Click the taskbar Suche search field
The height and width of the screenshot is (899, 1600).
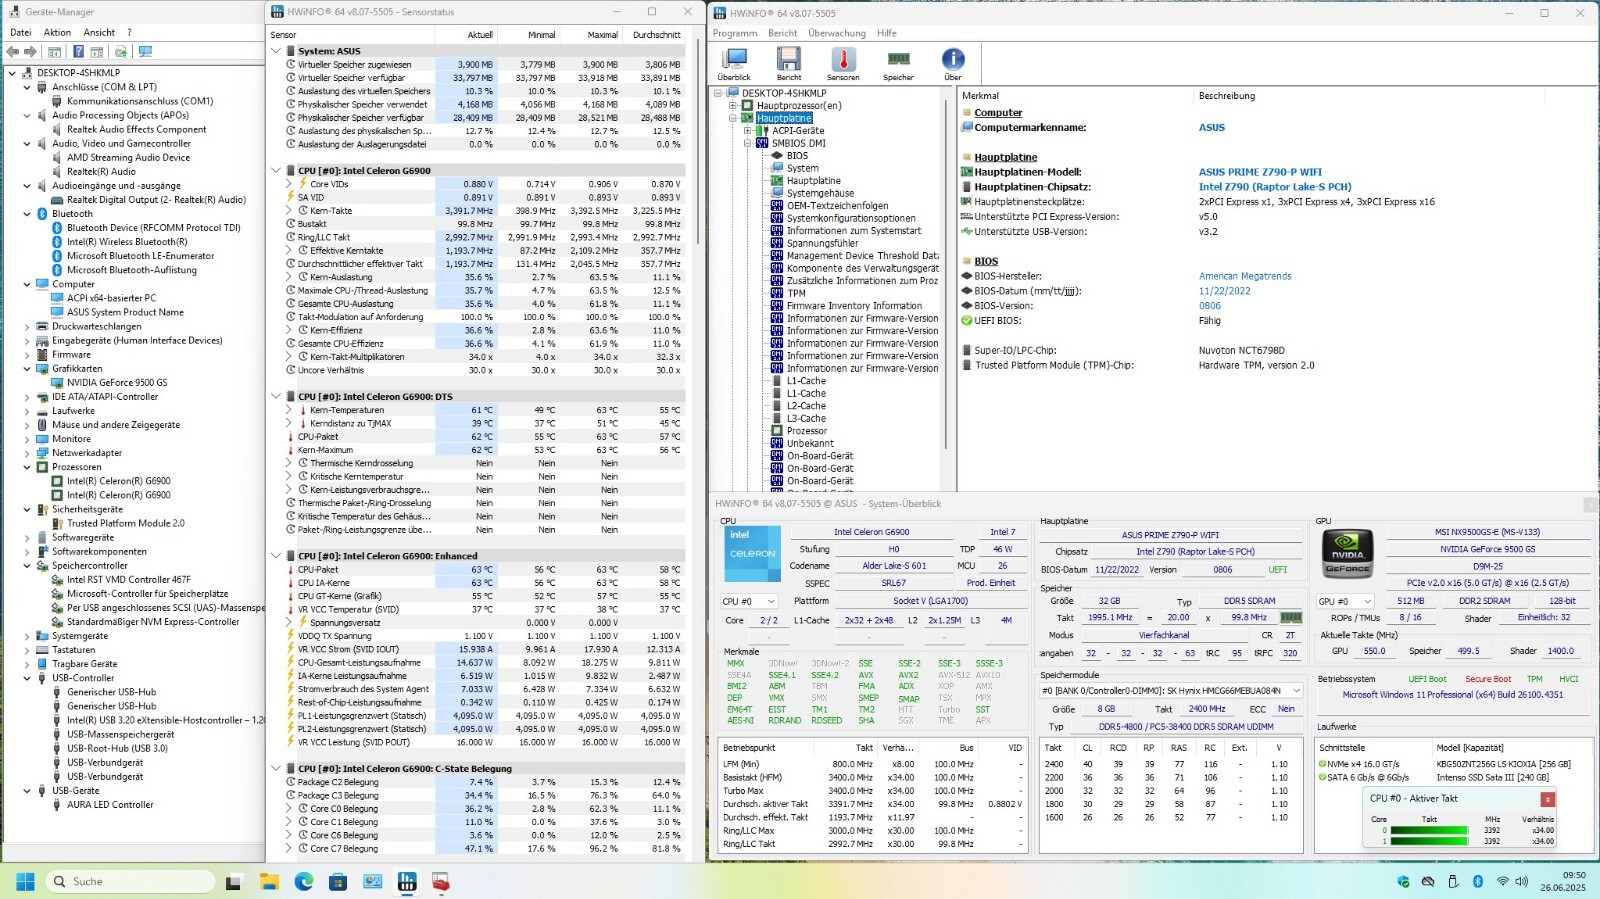coord(130,881)
